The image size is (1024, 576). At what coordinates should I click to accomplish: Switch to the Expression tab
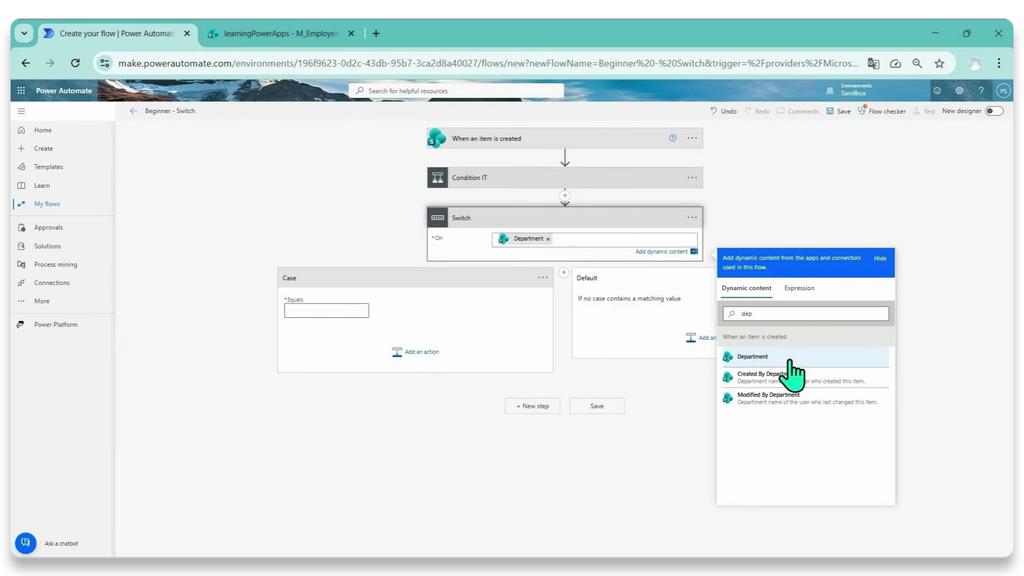click(799, 288)
